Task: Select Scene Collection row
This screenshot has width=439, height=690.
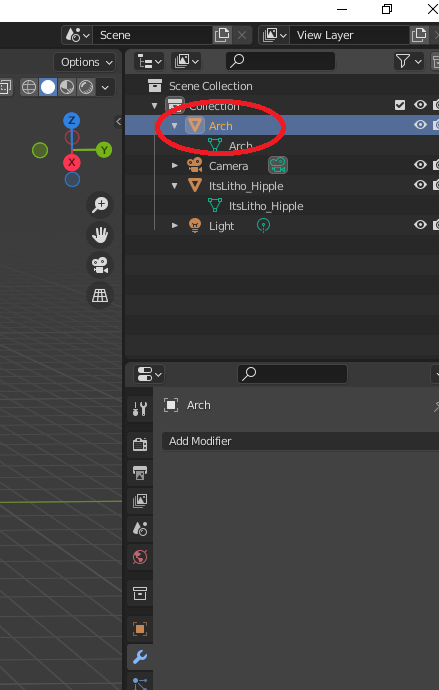Action: pos(282,86)
